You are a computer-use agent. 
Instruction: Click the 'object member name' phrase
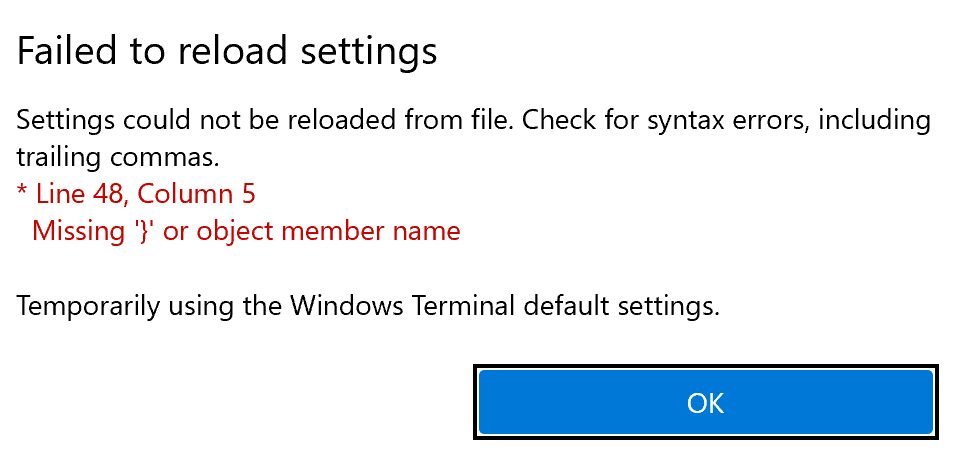pyautogui.click(x=329, y=231)
